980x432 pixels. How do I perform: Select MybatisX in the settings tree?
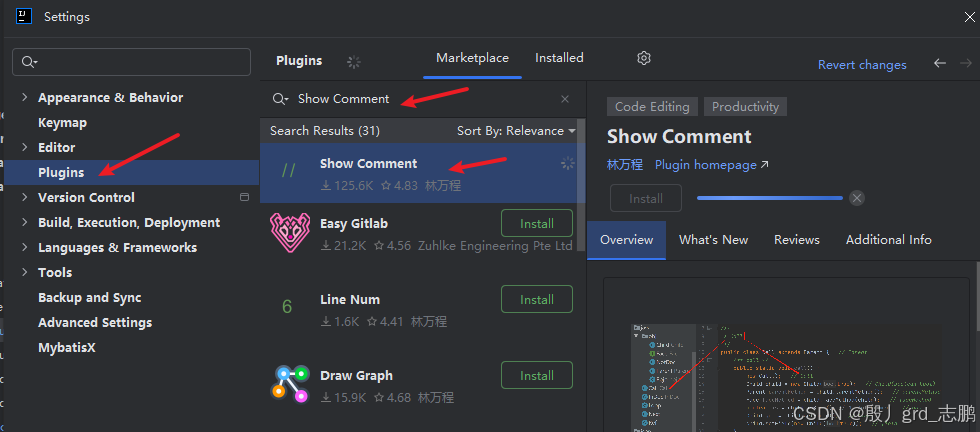coord(67,348)
